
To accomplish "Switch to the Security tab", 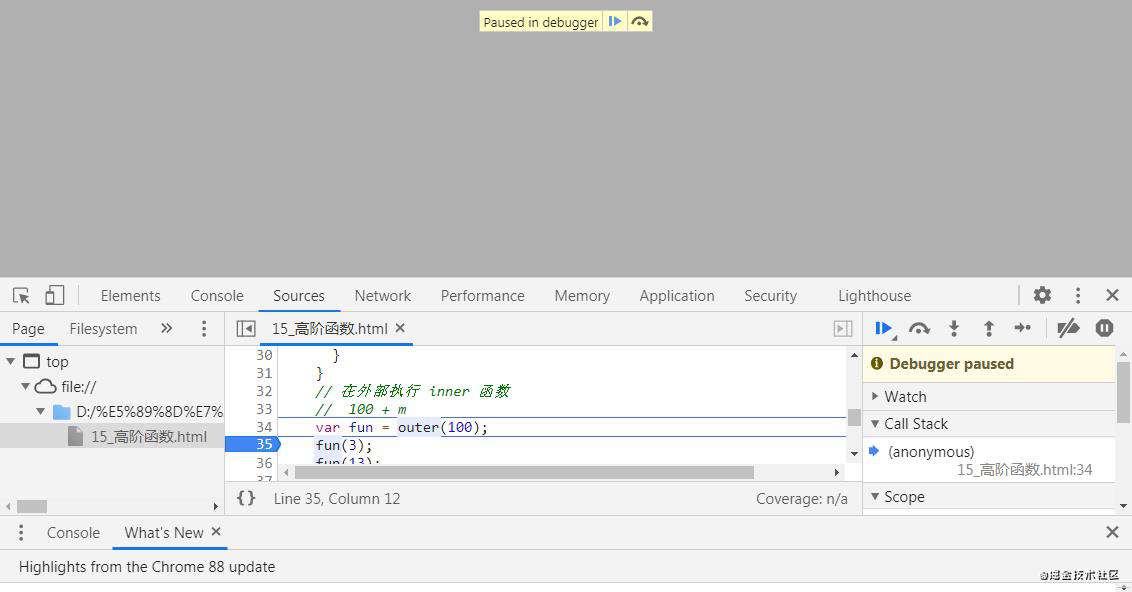I will pyautogui.click(x=770, y=296).
